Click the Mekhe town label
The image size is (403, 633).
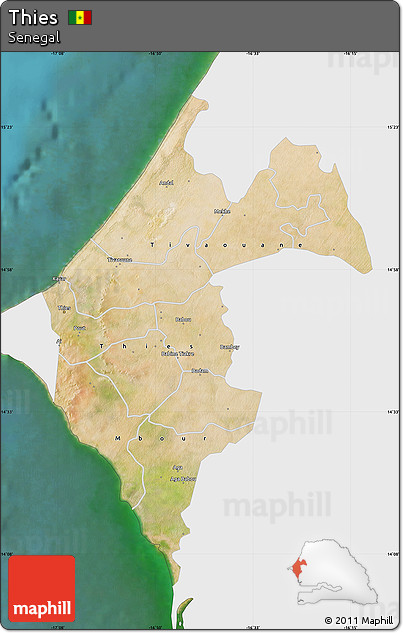222,212
